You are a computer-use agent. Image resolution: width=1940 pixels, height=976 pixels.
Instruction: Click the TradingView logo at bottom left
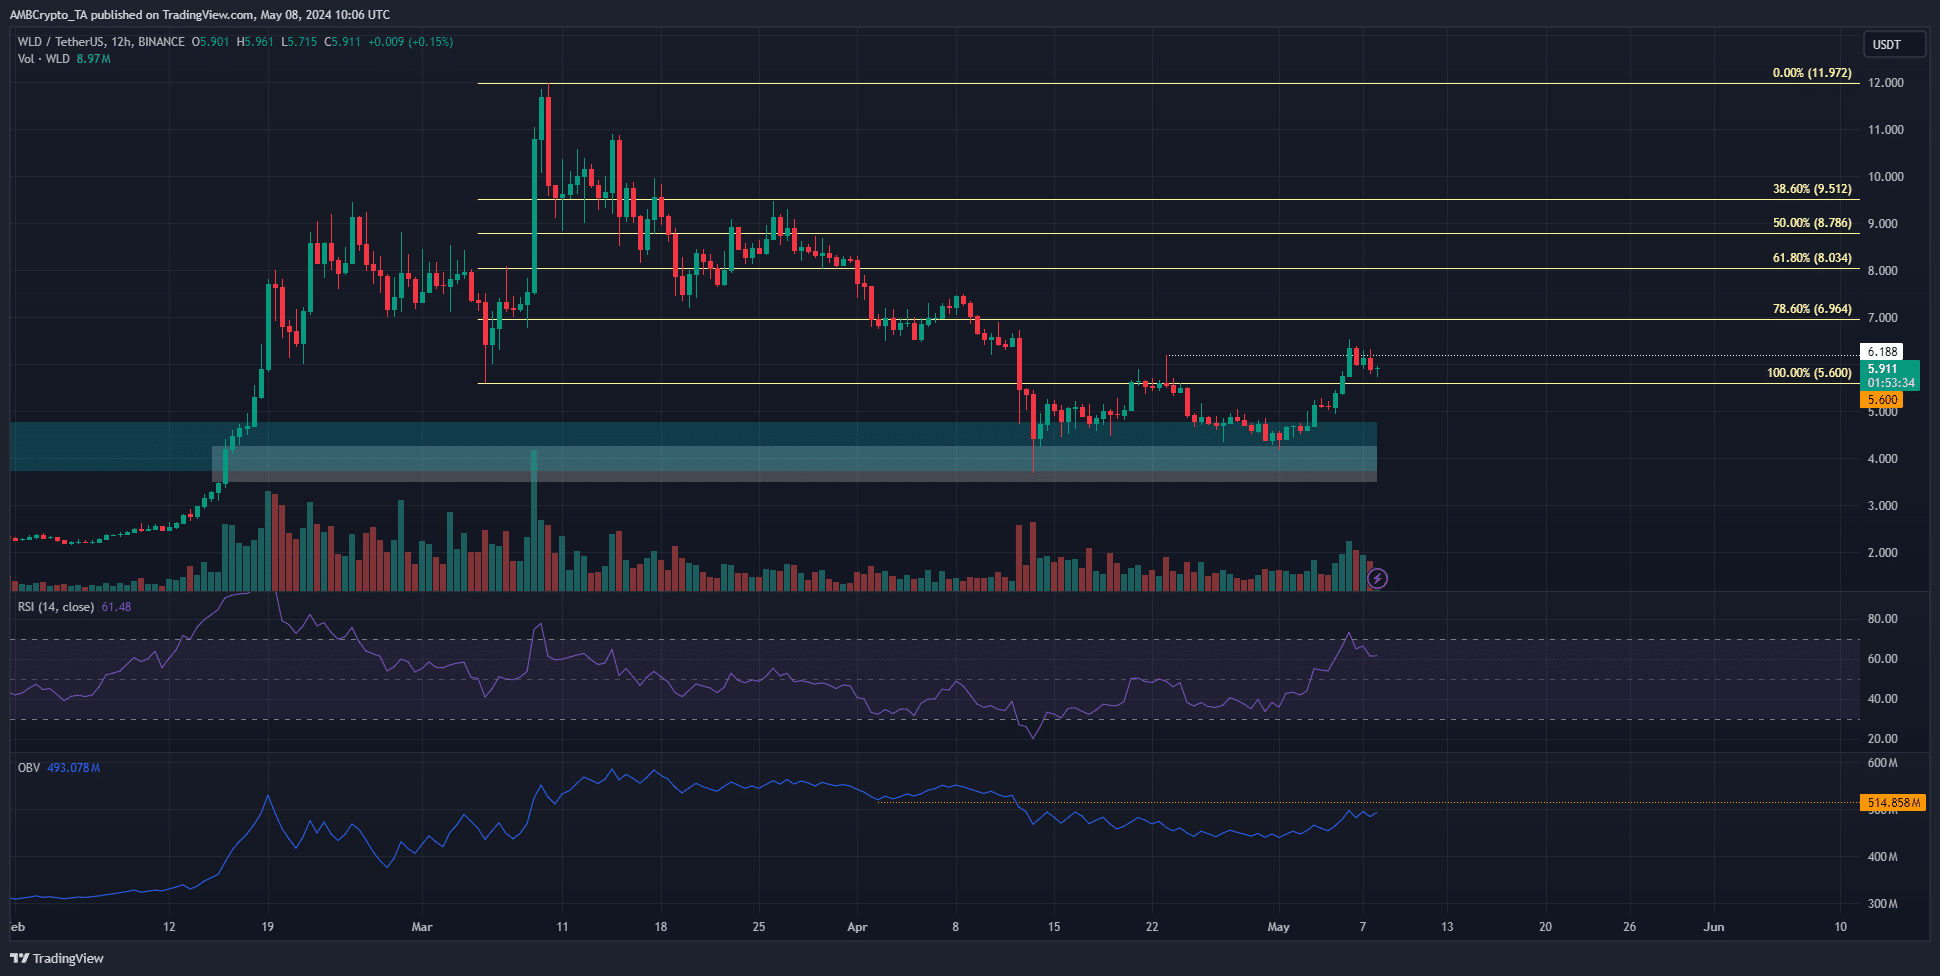pos(57,958)
